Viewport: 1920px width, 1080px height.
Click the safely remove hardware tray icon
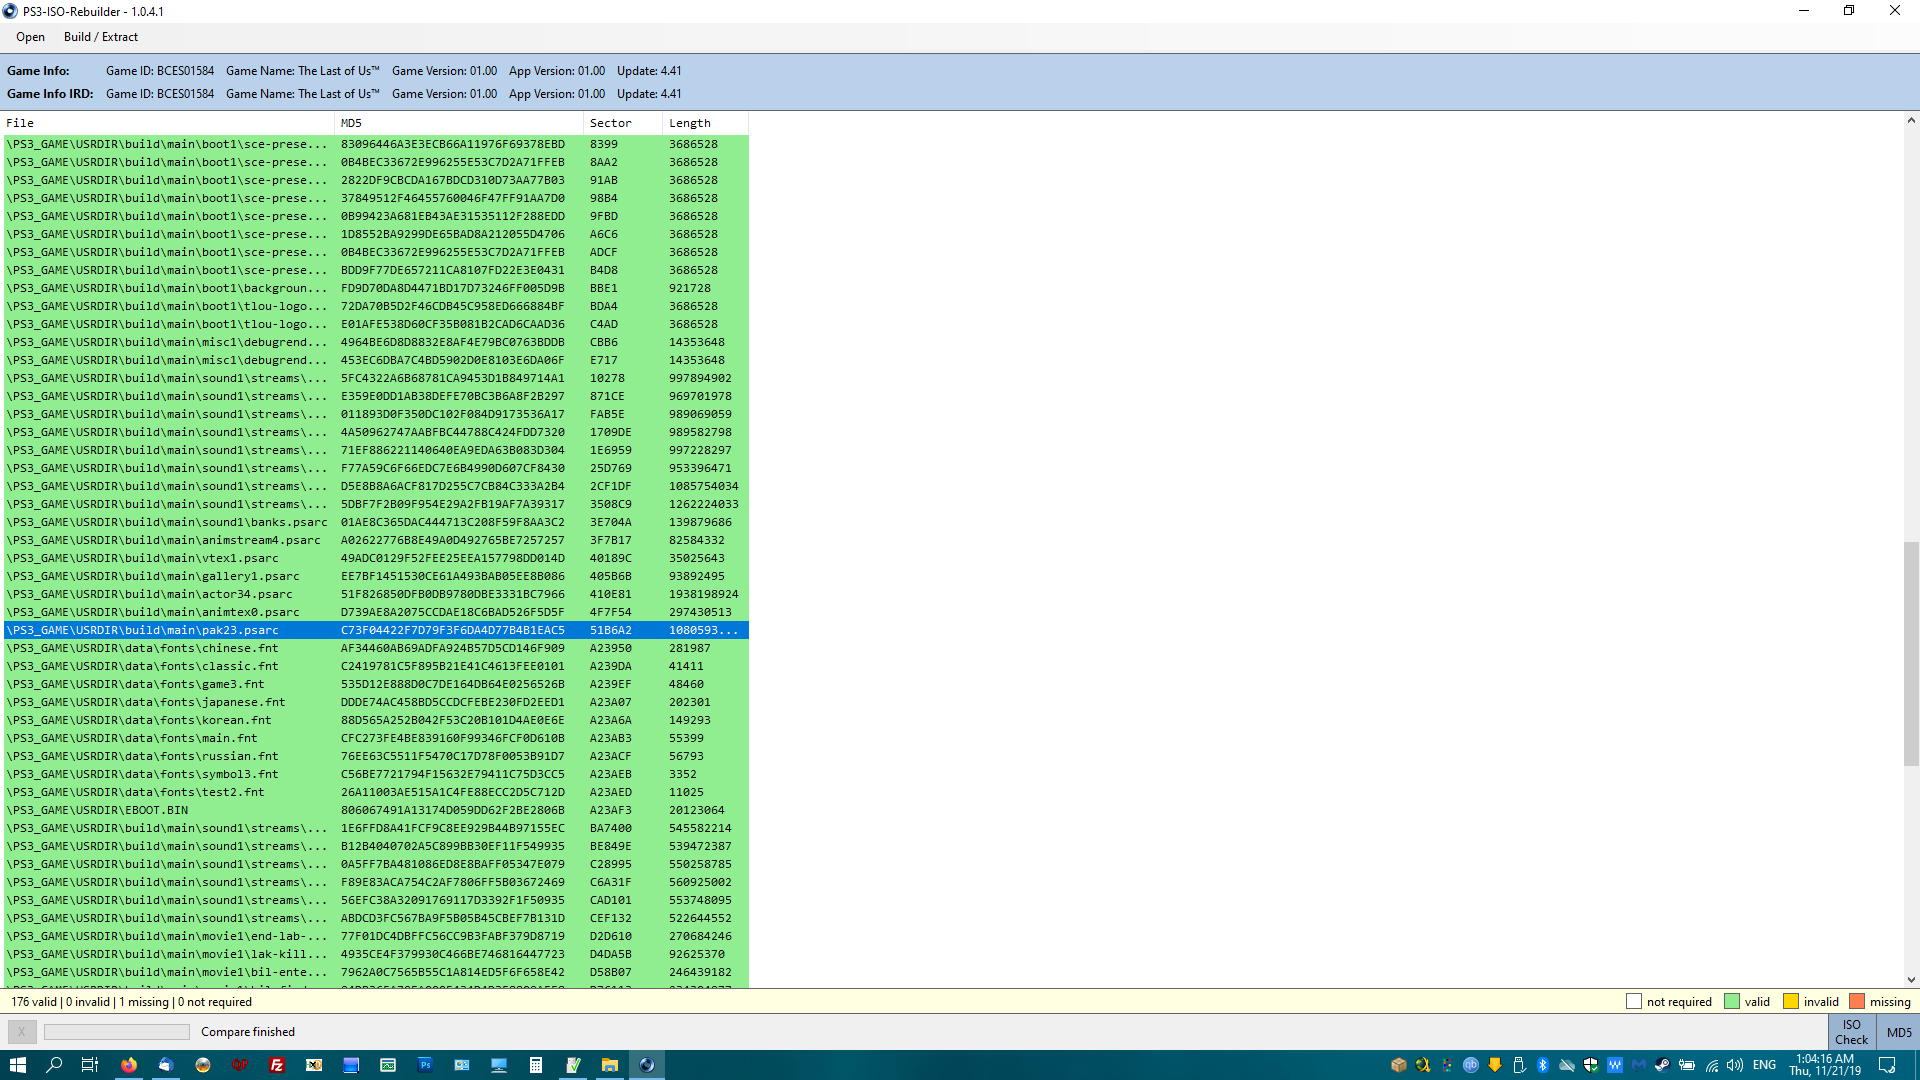pyautogui.click(x=1519, y=1065)
